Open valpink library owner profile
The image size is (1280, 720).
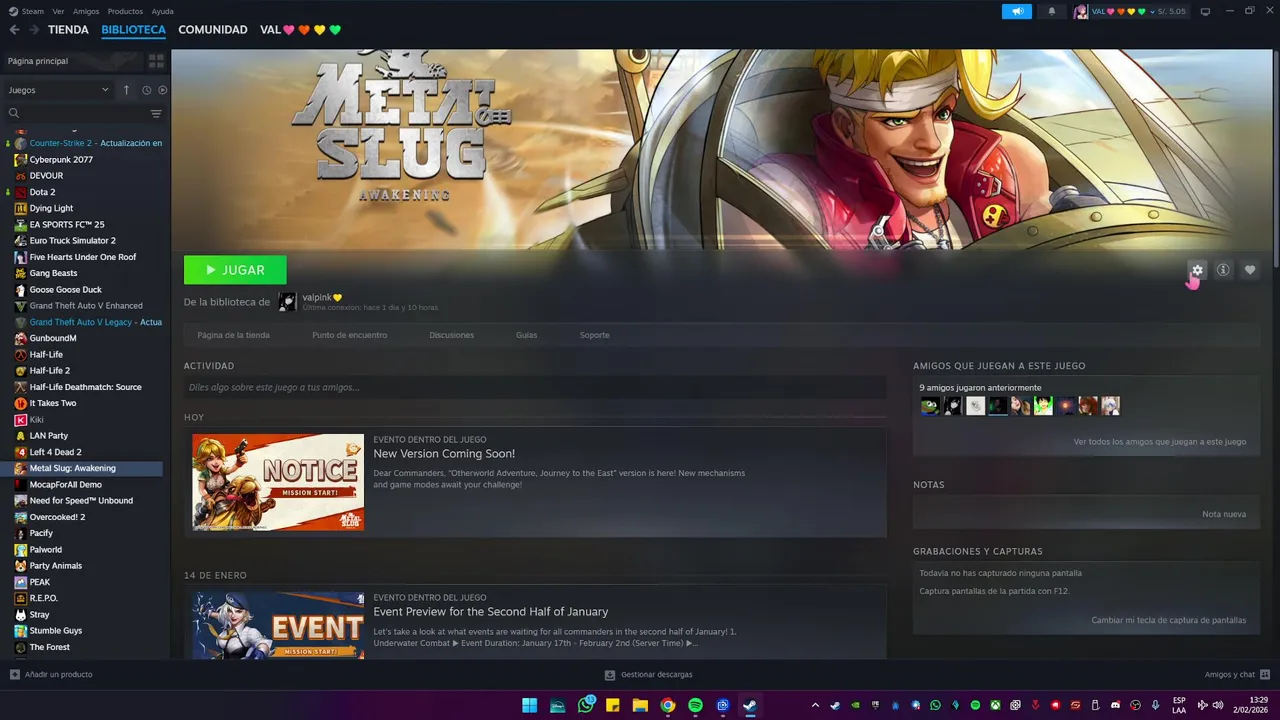[x=322, y=297]
